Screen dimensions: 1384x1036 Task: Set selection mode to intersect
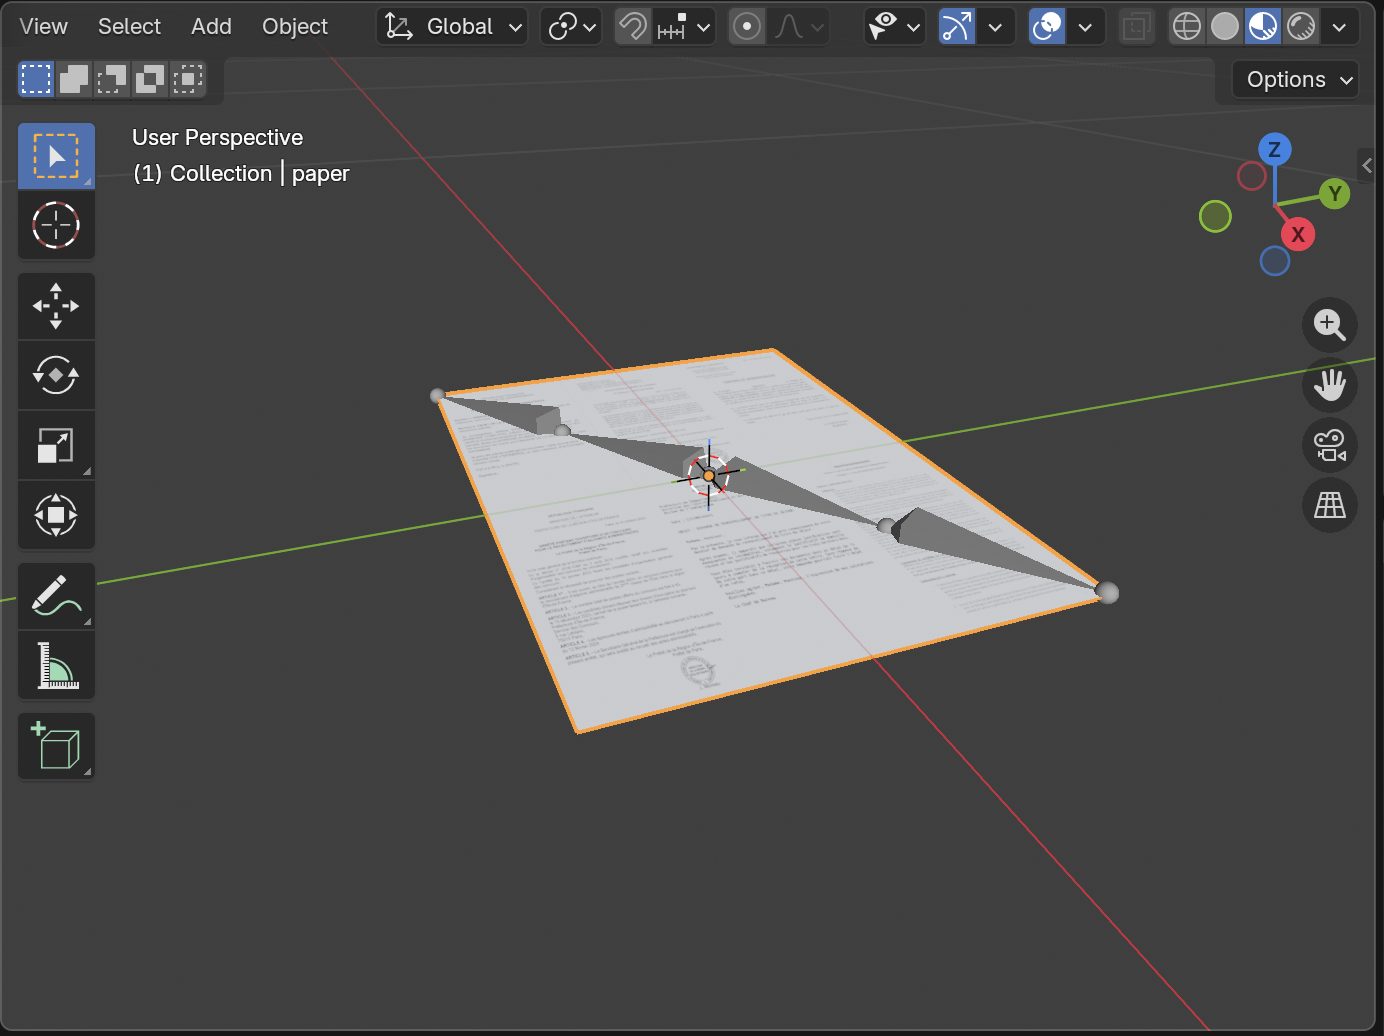(188, 79)
